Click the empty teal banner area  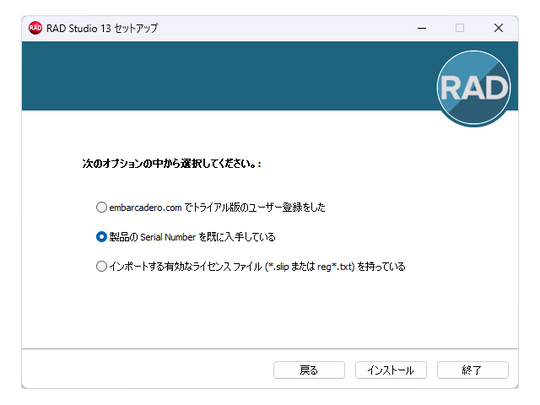click(227, 76)
